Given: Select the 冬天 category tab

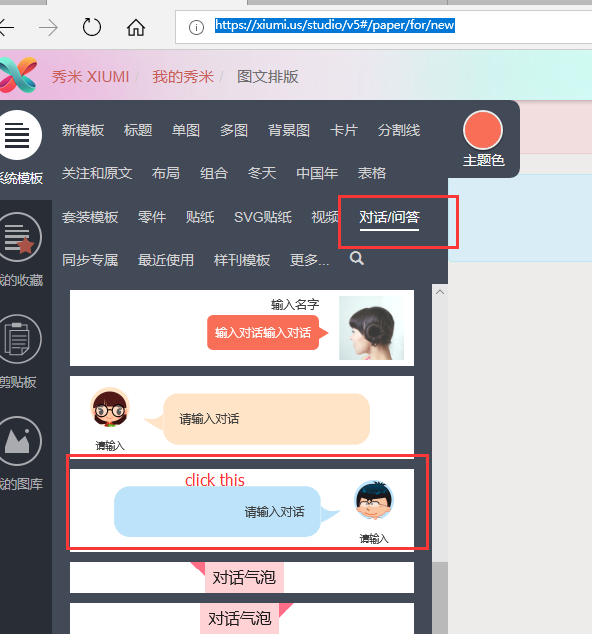Looking at the screenshot, I should click(262, 173).
